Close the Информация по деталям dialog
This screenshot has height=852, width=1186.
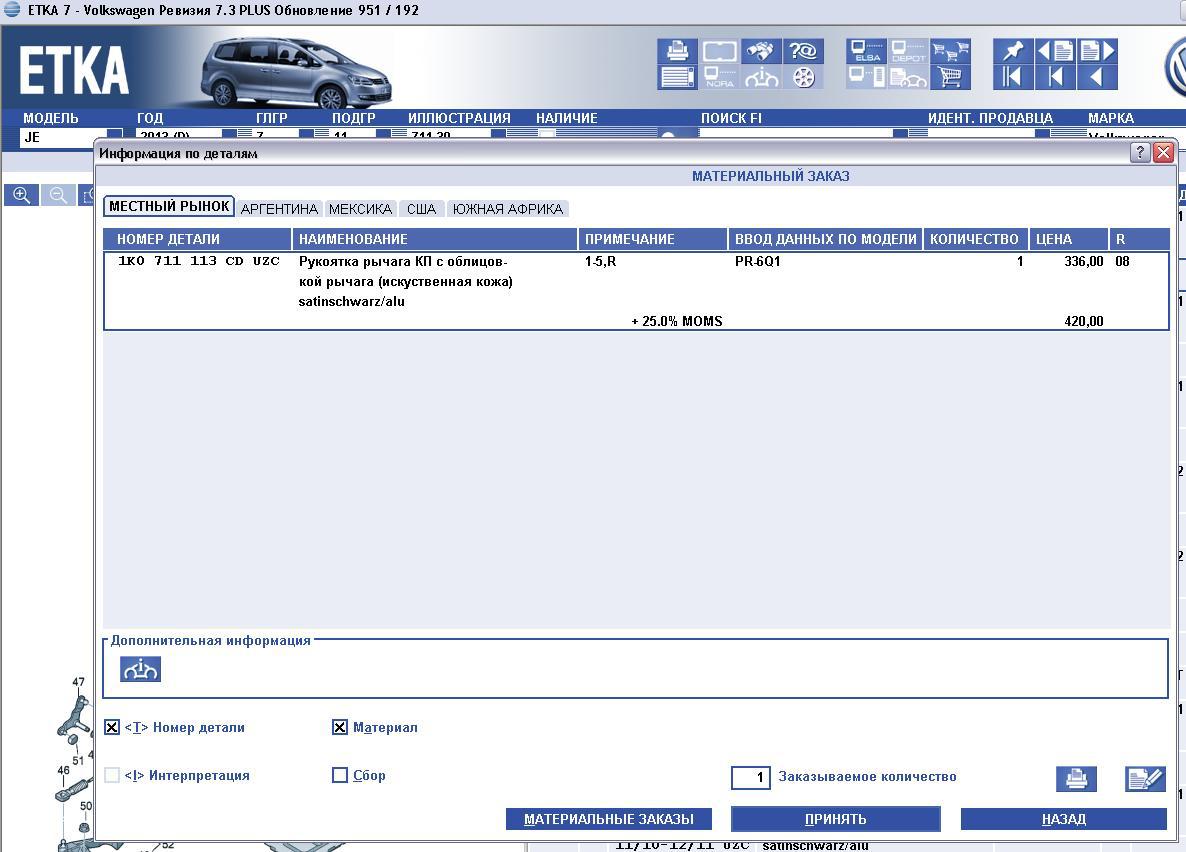click(1163, 153)
